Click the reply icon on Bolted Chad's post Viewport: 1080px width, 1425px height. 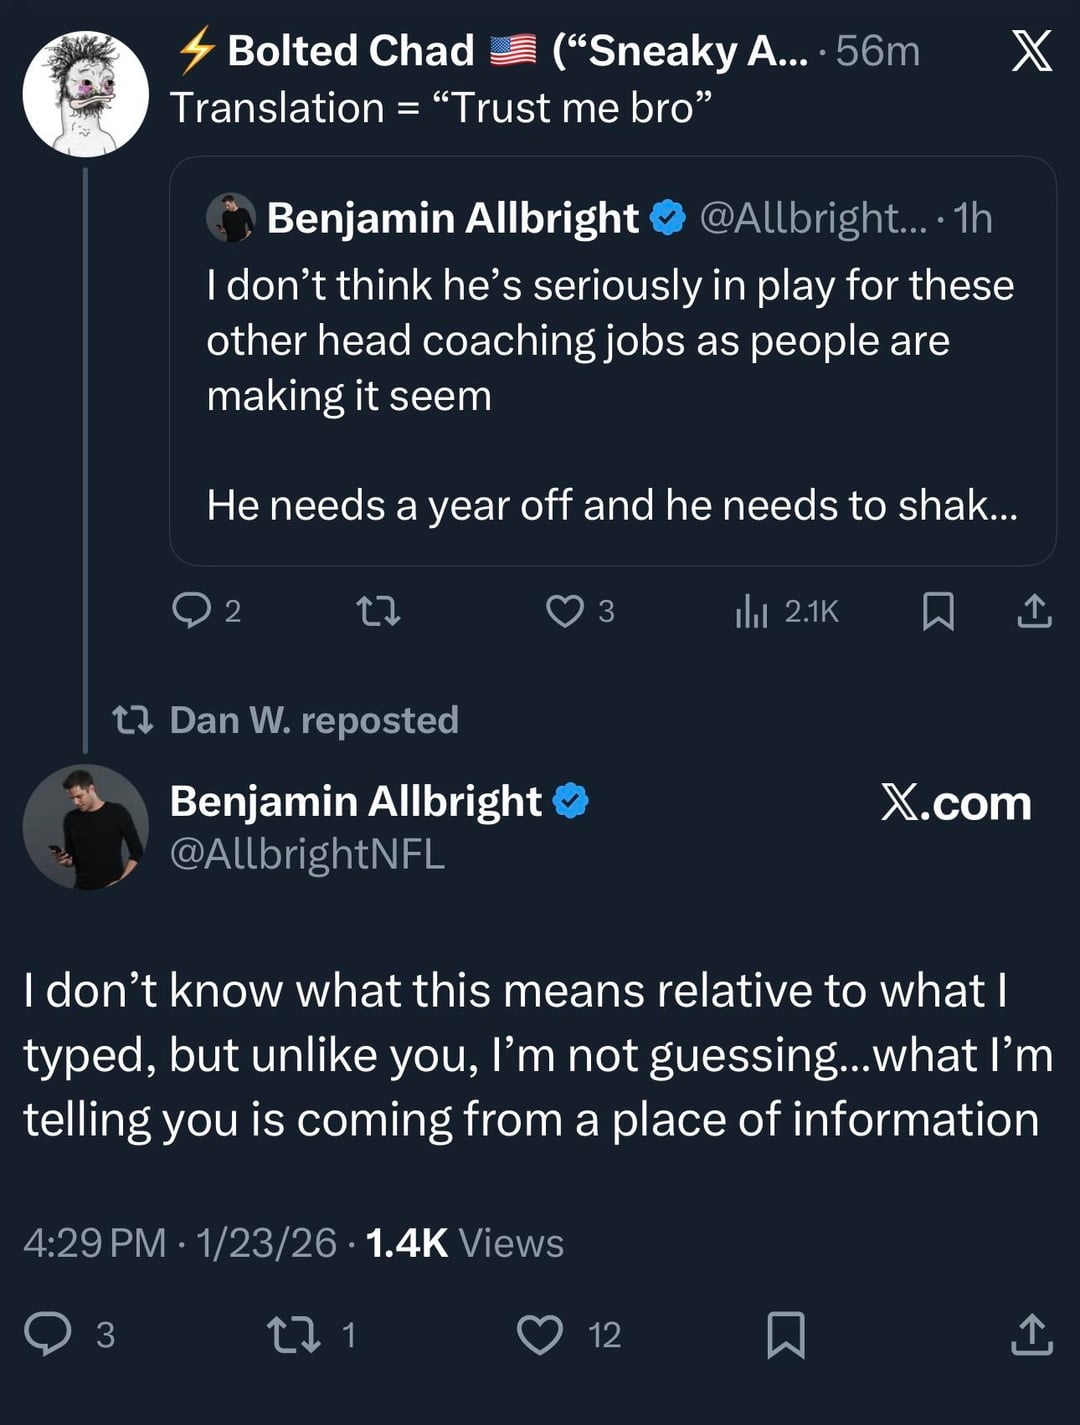pos(191,610)
